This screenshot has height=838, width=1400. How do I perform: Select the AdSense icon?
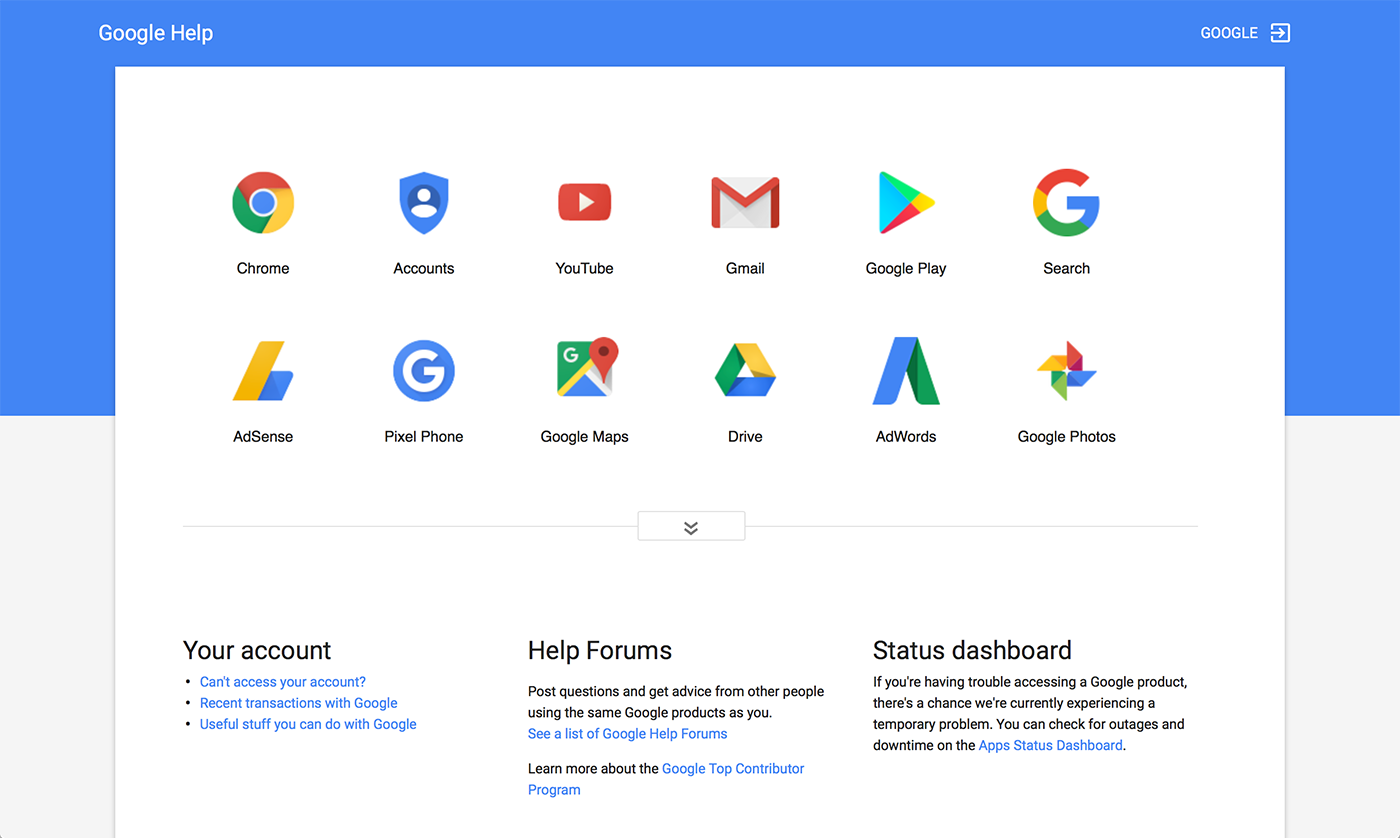click(x=263, y=371)
